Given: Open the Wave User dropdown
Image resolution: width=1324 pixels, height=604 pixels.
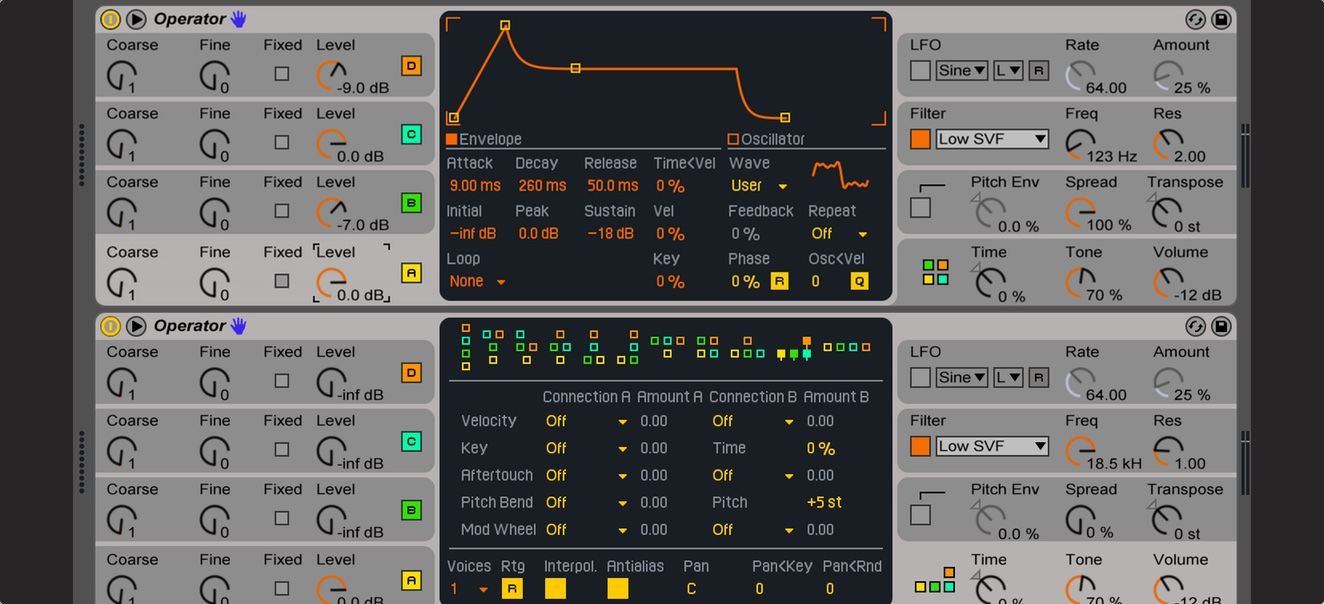Looking at the screenshot, I should tap(759, 186).
